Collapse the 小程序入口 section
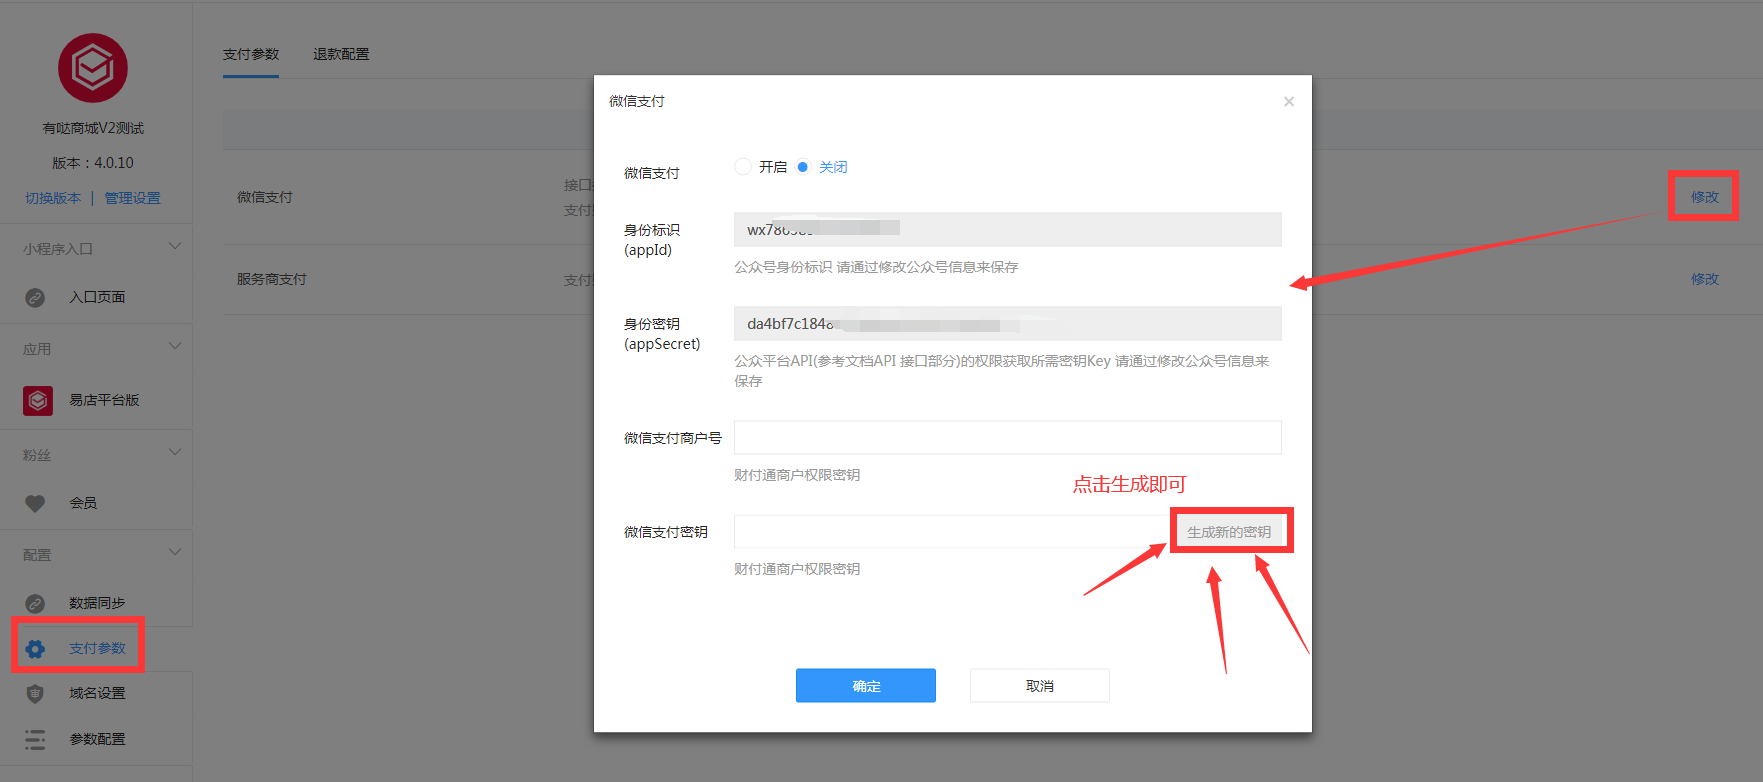 coord(175,246)
